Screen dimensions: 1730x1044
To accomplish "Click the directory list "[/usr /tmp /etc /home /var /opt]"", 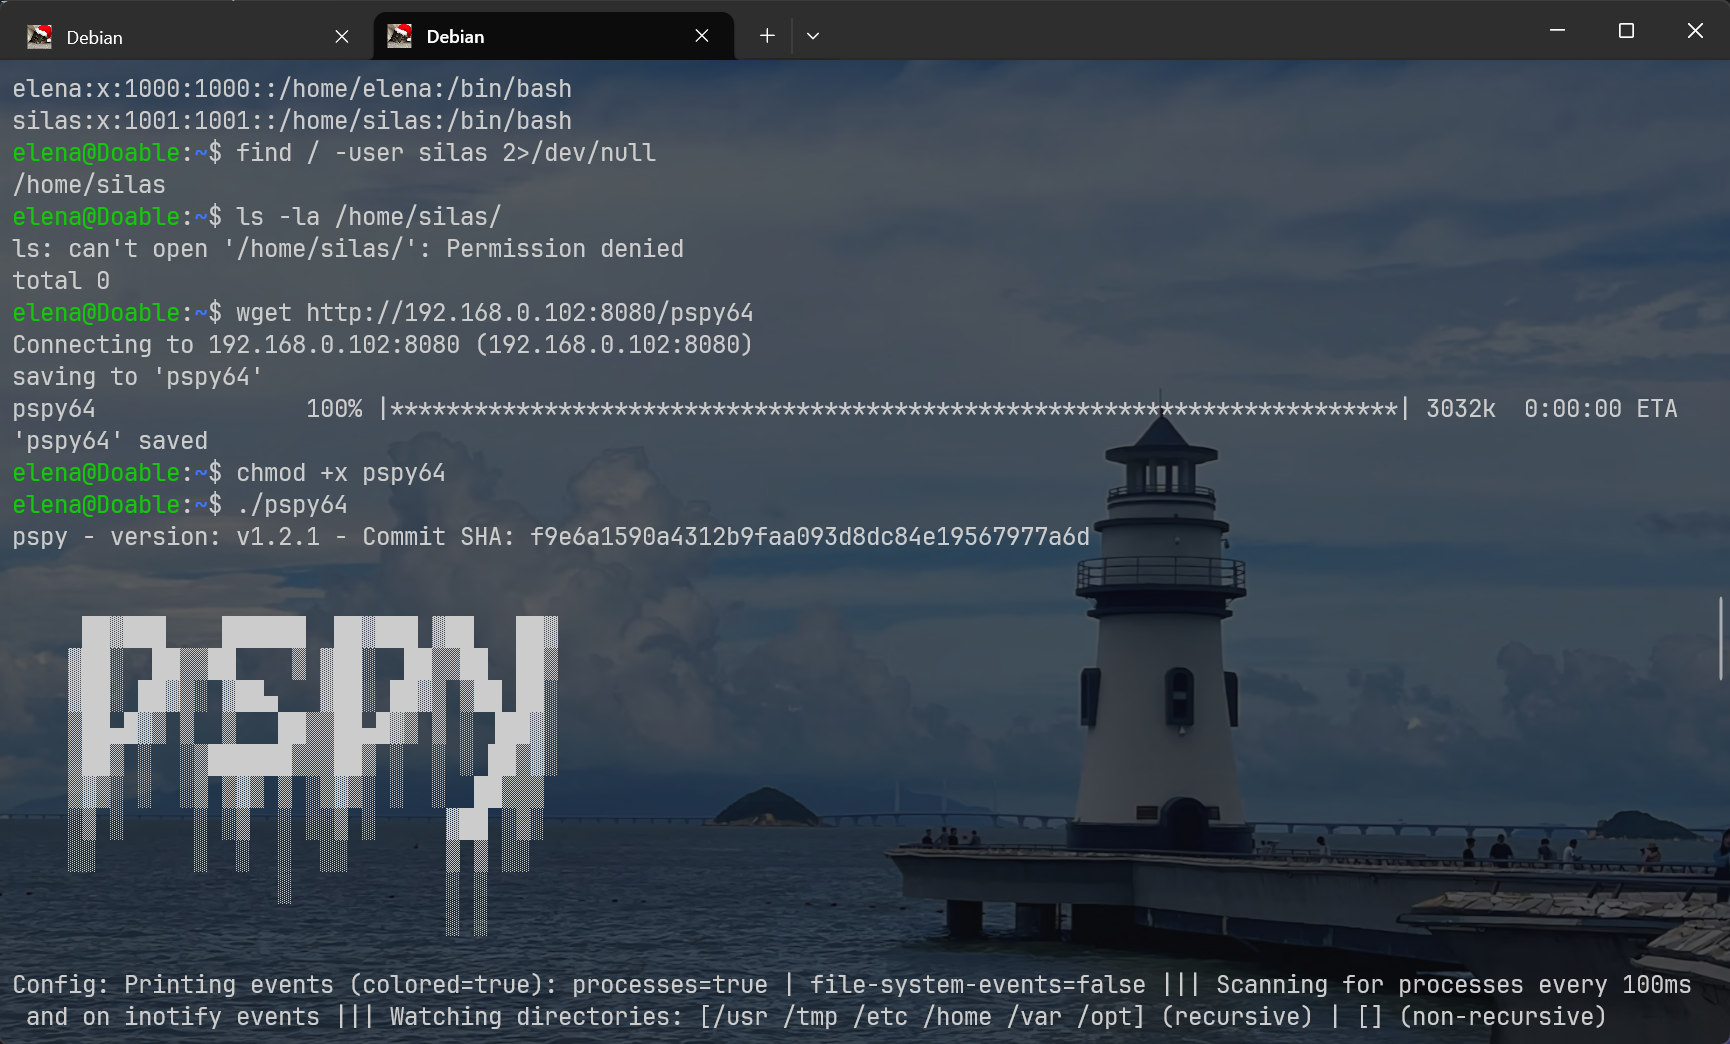I will click(x=922, y=1017).
